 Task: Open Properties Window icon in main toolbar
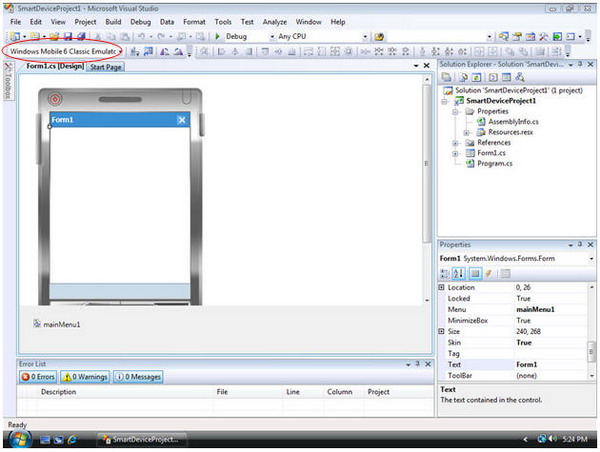click(x=517, y=37)
